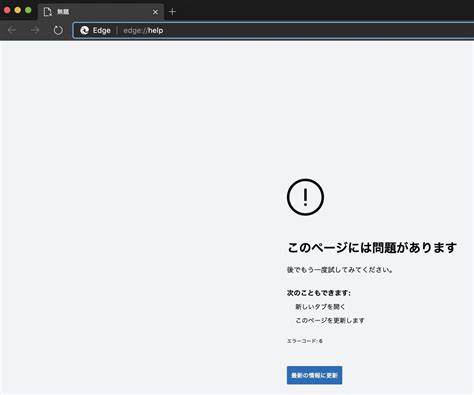Click the 次のこともできます label

pos(319,293)
